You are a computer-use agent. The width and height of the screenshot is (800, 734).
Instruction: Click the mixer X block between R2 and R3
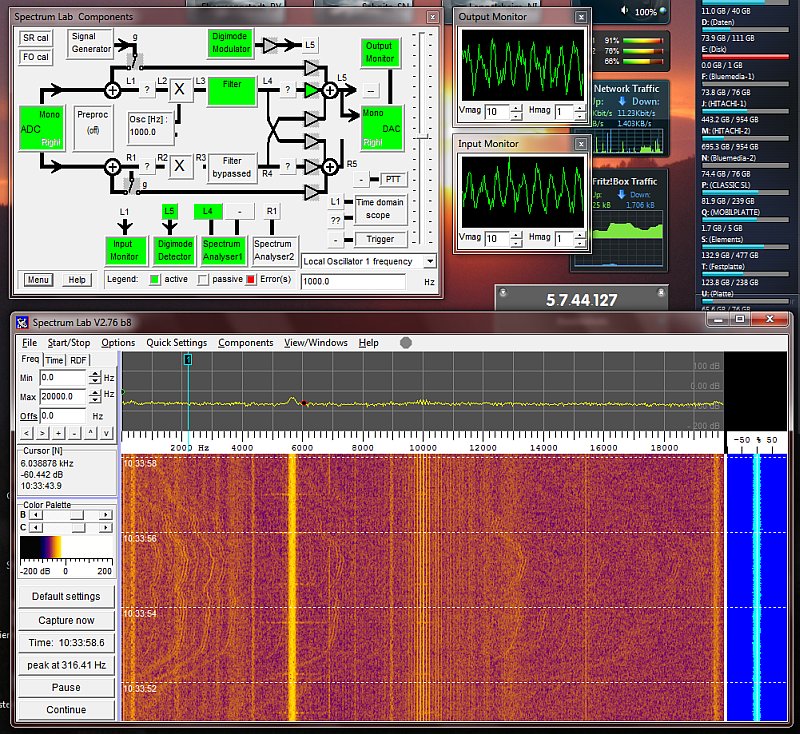click(180, 166)
